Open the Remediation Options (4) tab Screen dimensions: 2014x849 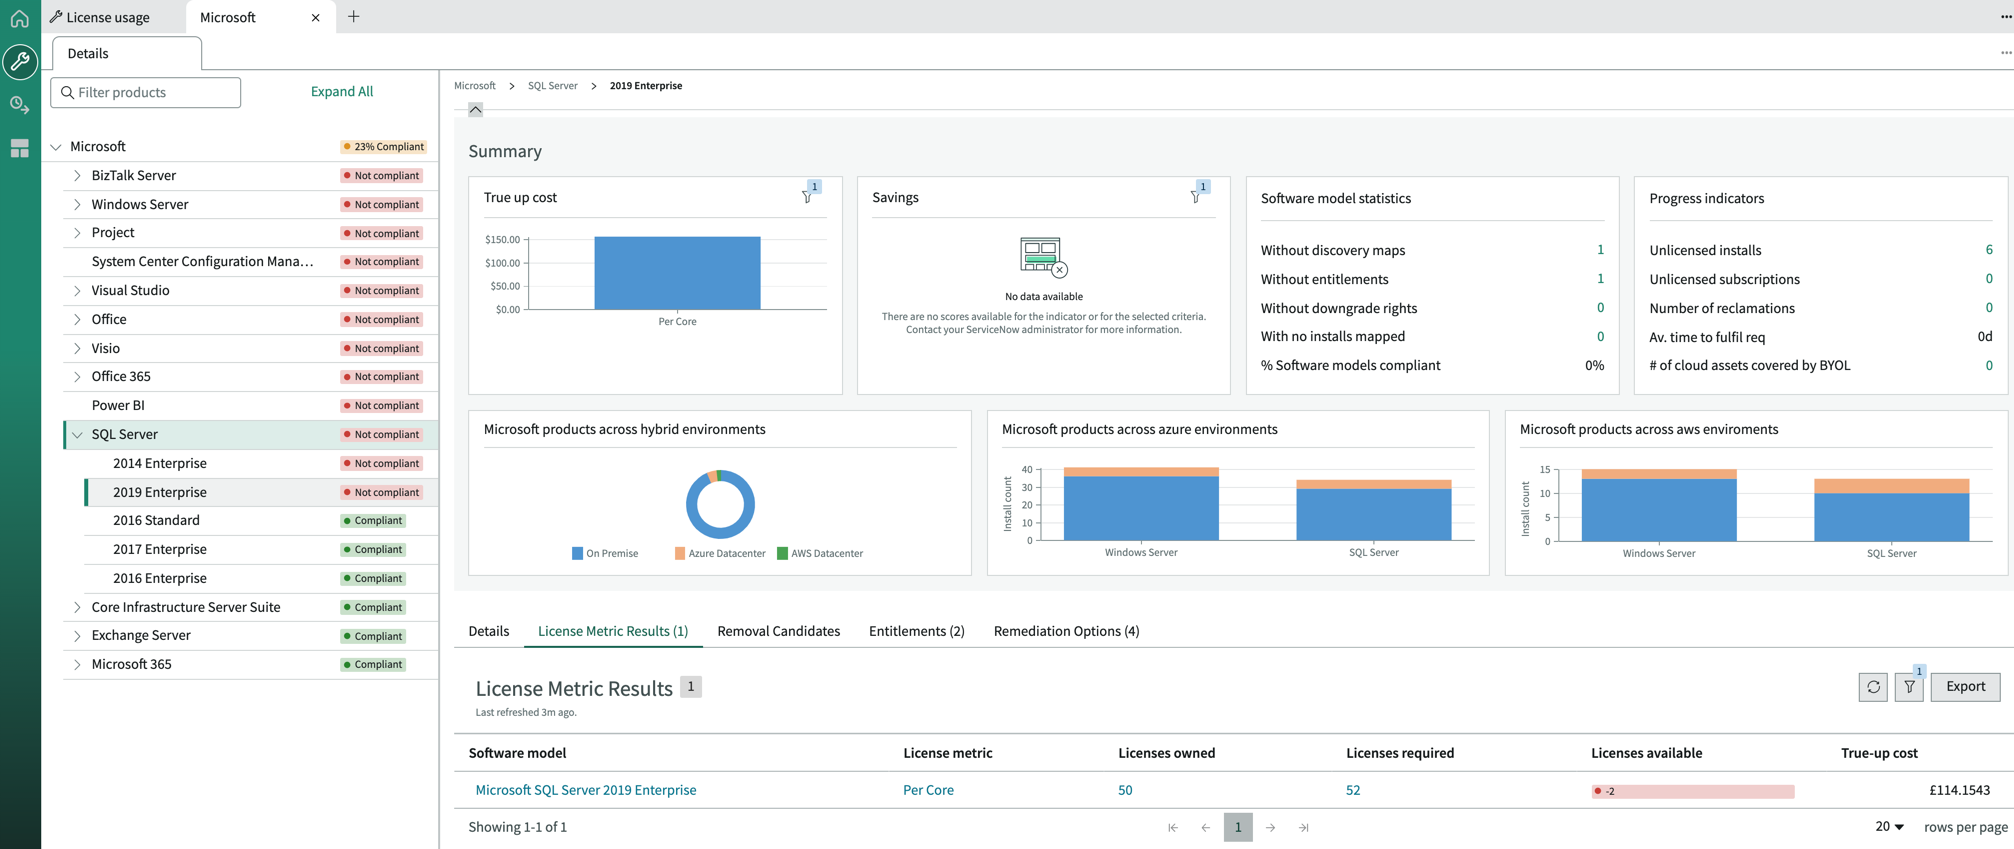coord(1066,631)
